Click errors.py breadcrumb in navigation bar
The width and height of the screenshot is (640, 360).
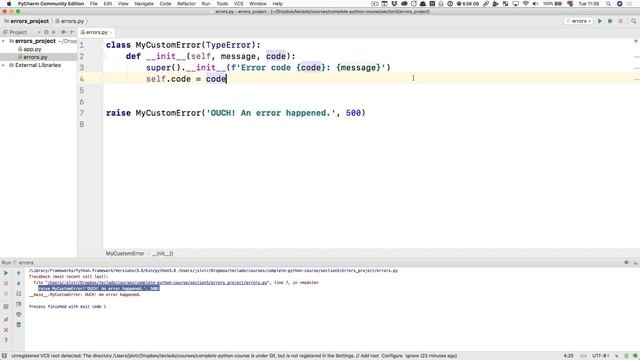tap(70, 21)
